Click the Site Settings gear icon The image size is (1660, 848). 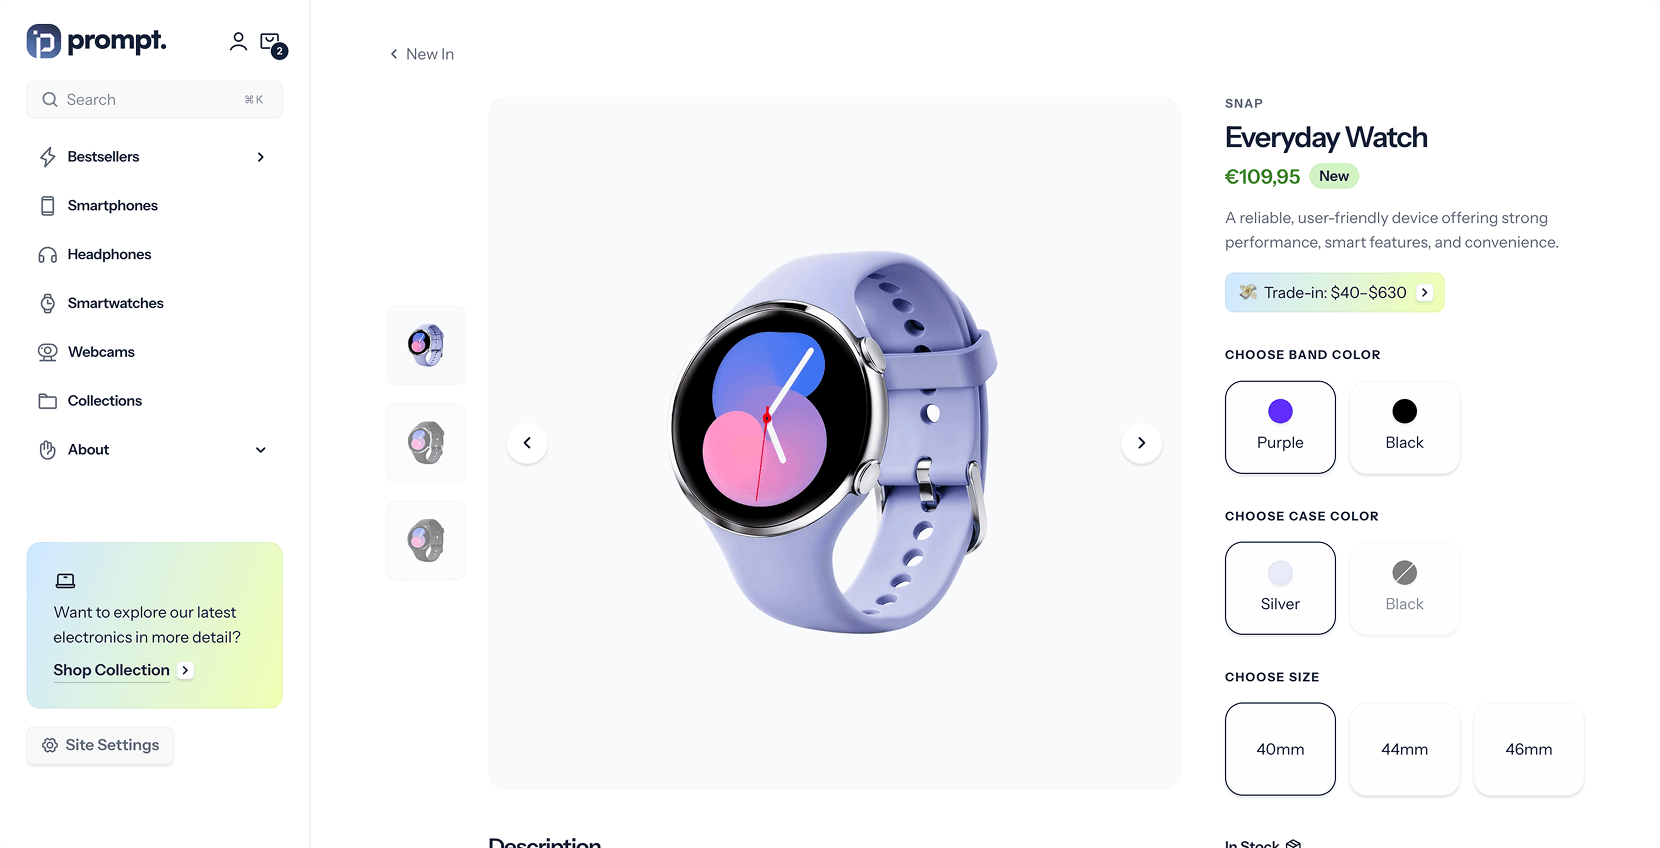pos(50,745)
